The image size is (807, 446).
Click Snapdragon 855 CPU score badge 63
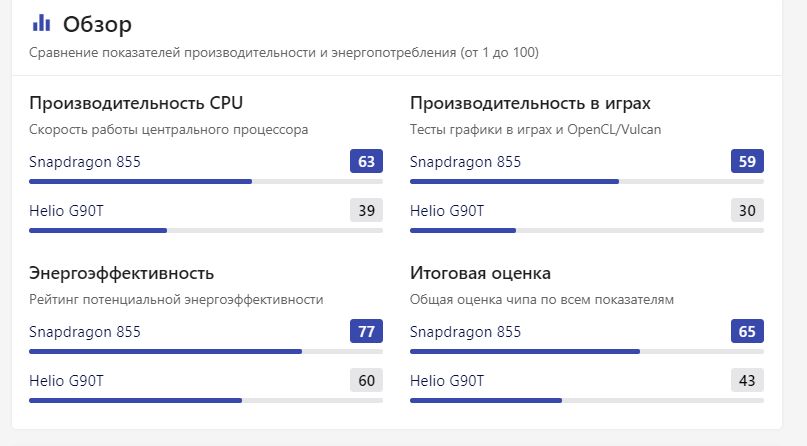pyautogui.click(x=366, y=162)
